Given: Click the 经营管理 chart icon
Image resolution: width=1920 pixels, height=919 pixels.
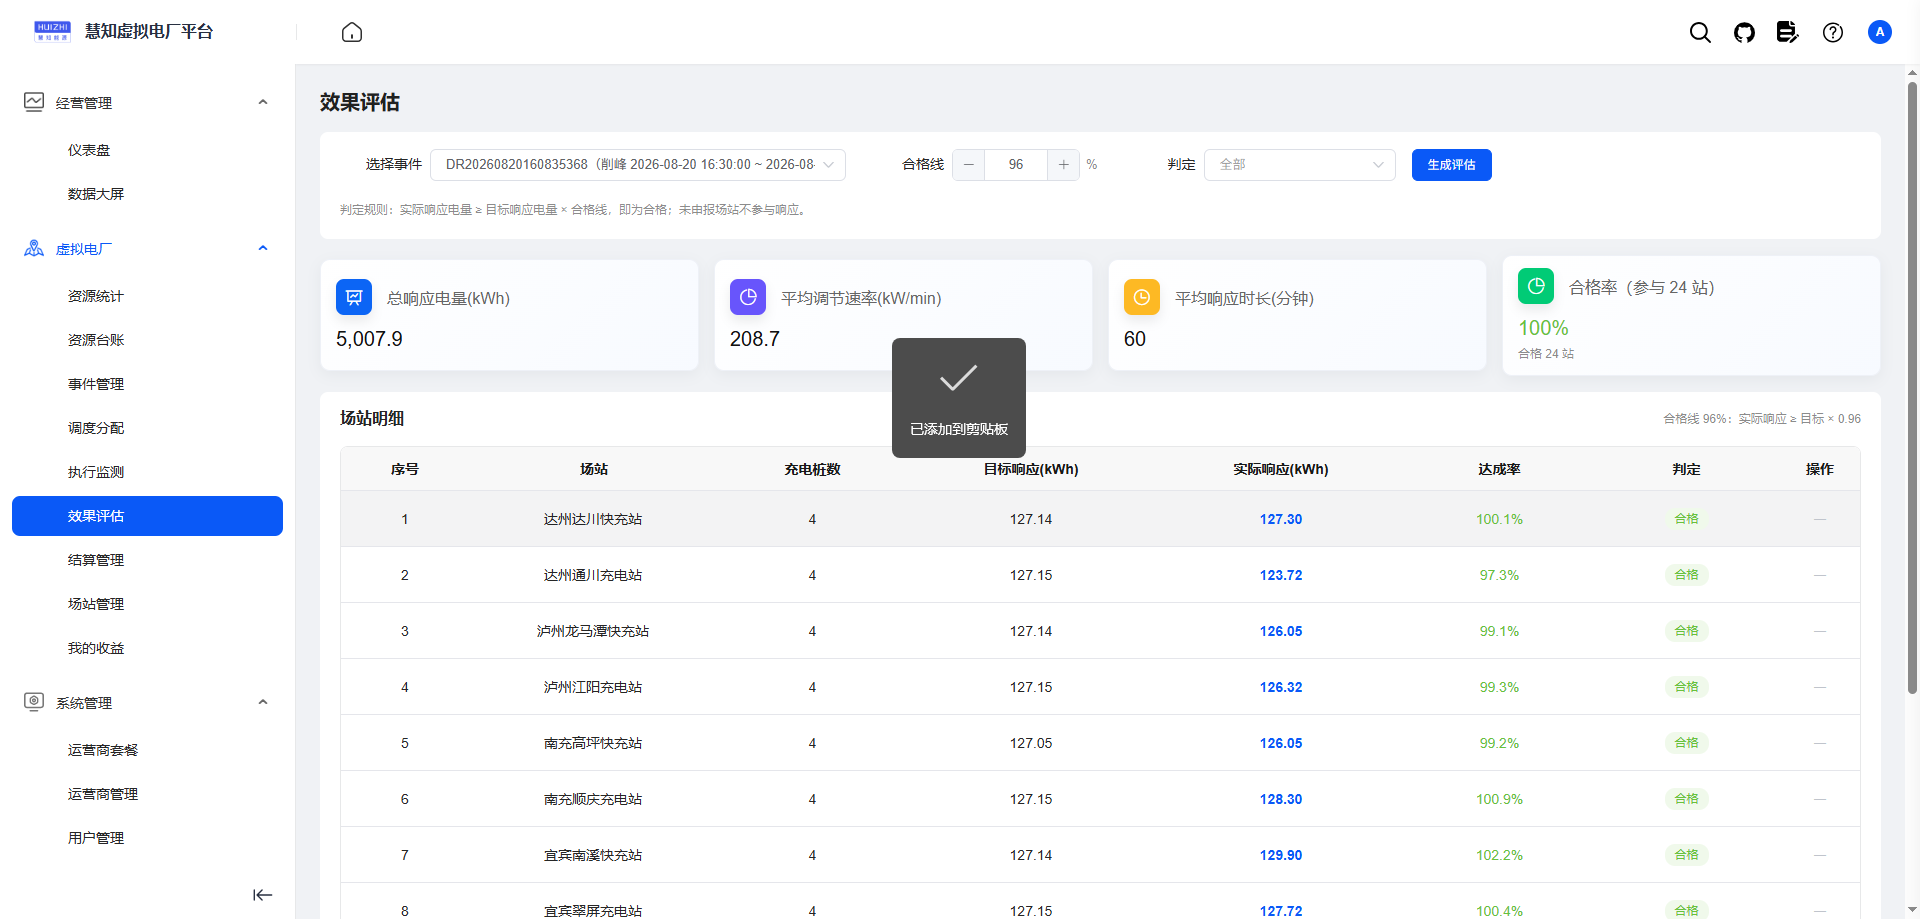Looking at the screenshot, I should point(34,102).
